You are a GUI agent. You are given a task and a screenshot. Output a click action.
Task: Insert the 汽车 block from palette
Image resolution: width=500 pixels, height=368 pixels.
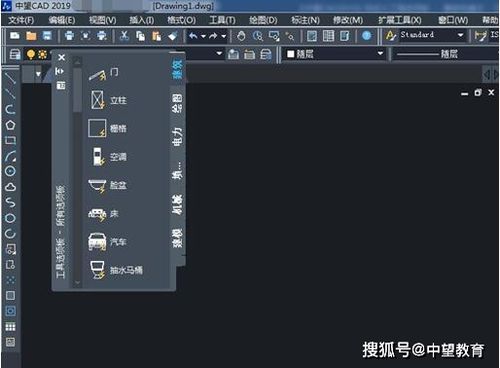point(107,242)
